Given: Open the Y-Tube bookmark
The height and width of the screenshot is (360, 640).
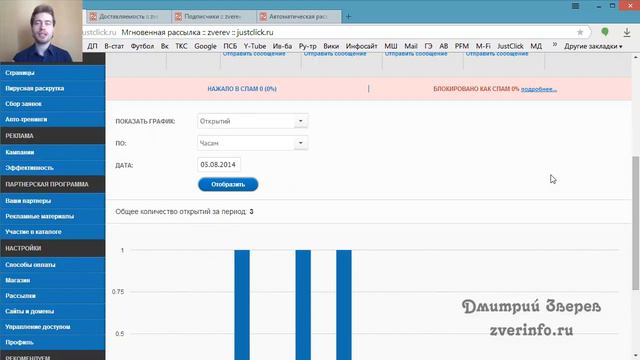Looking at the screenshot, I should [x=255, y=46].
